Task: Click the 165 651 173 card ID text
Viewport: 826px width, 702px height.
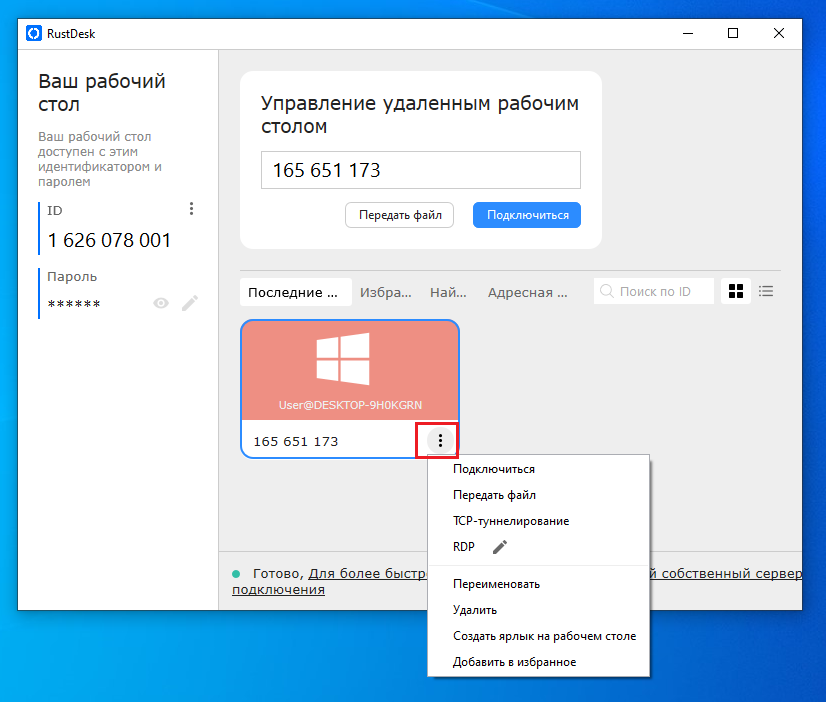Action: [296, 441]
